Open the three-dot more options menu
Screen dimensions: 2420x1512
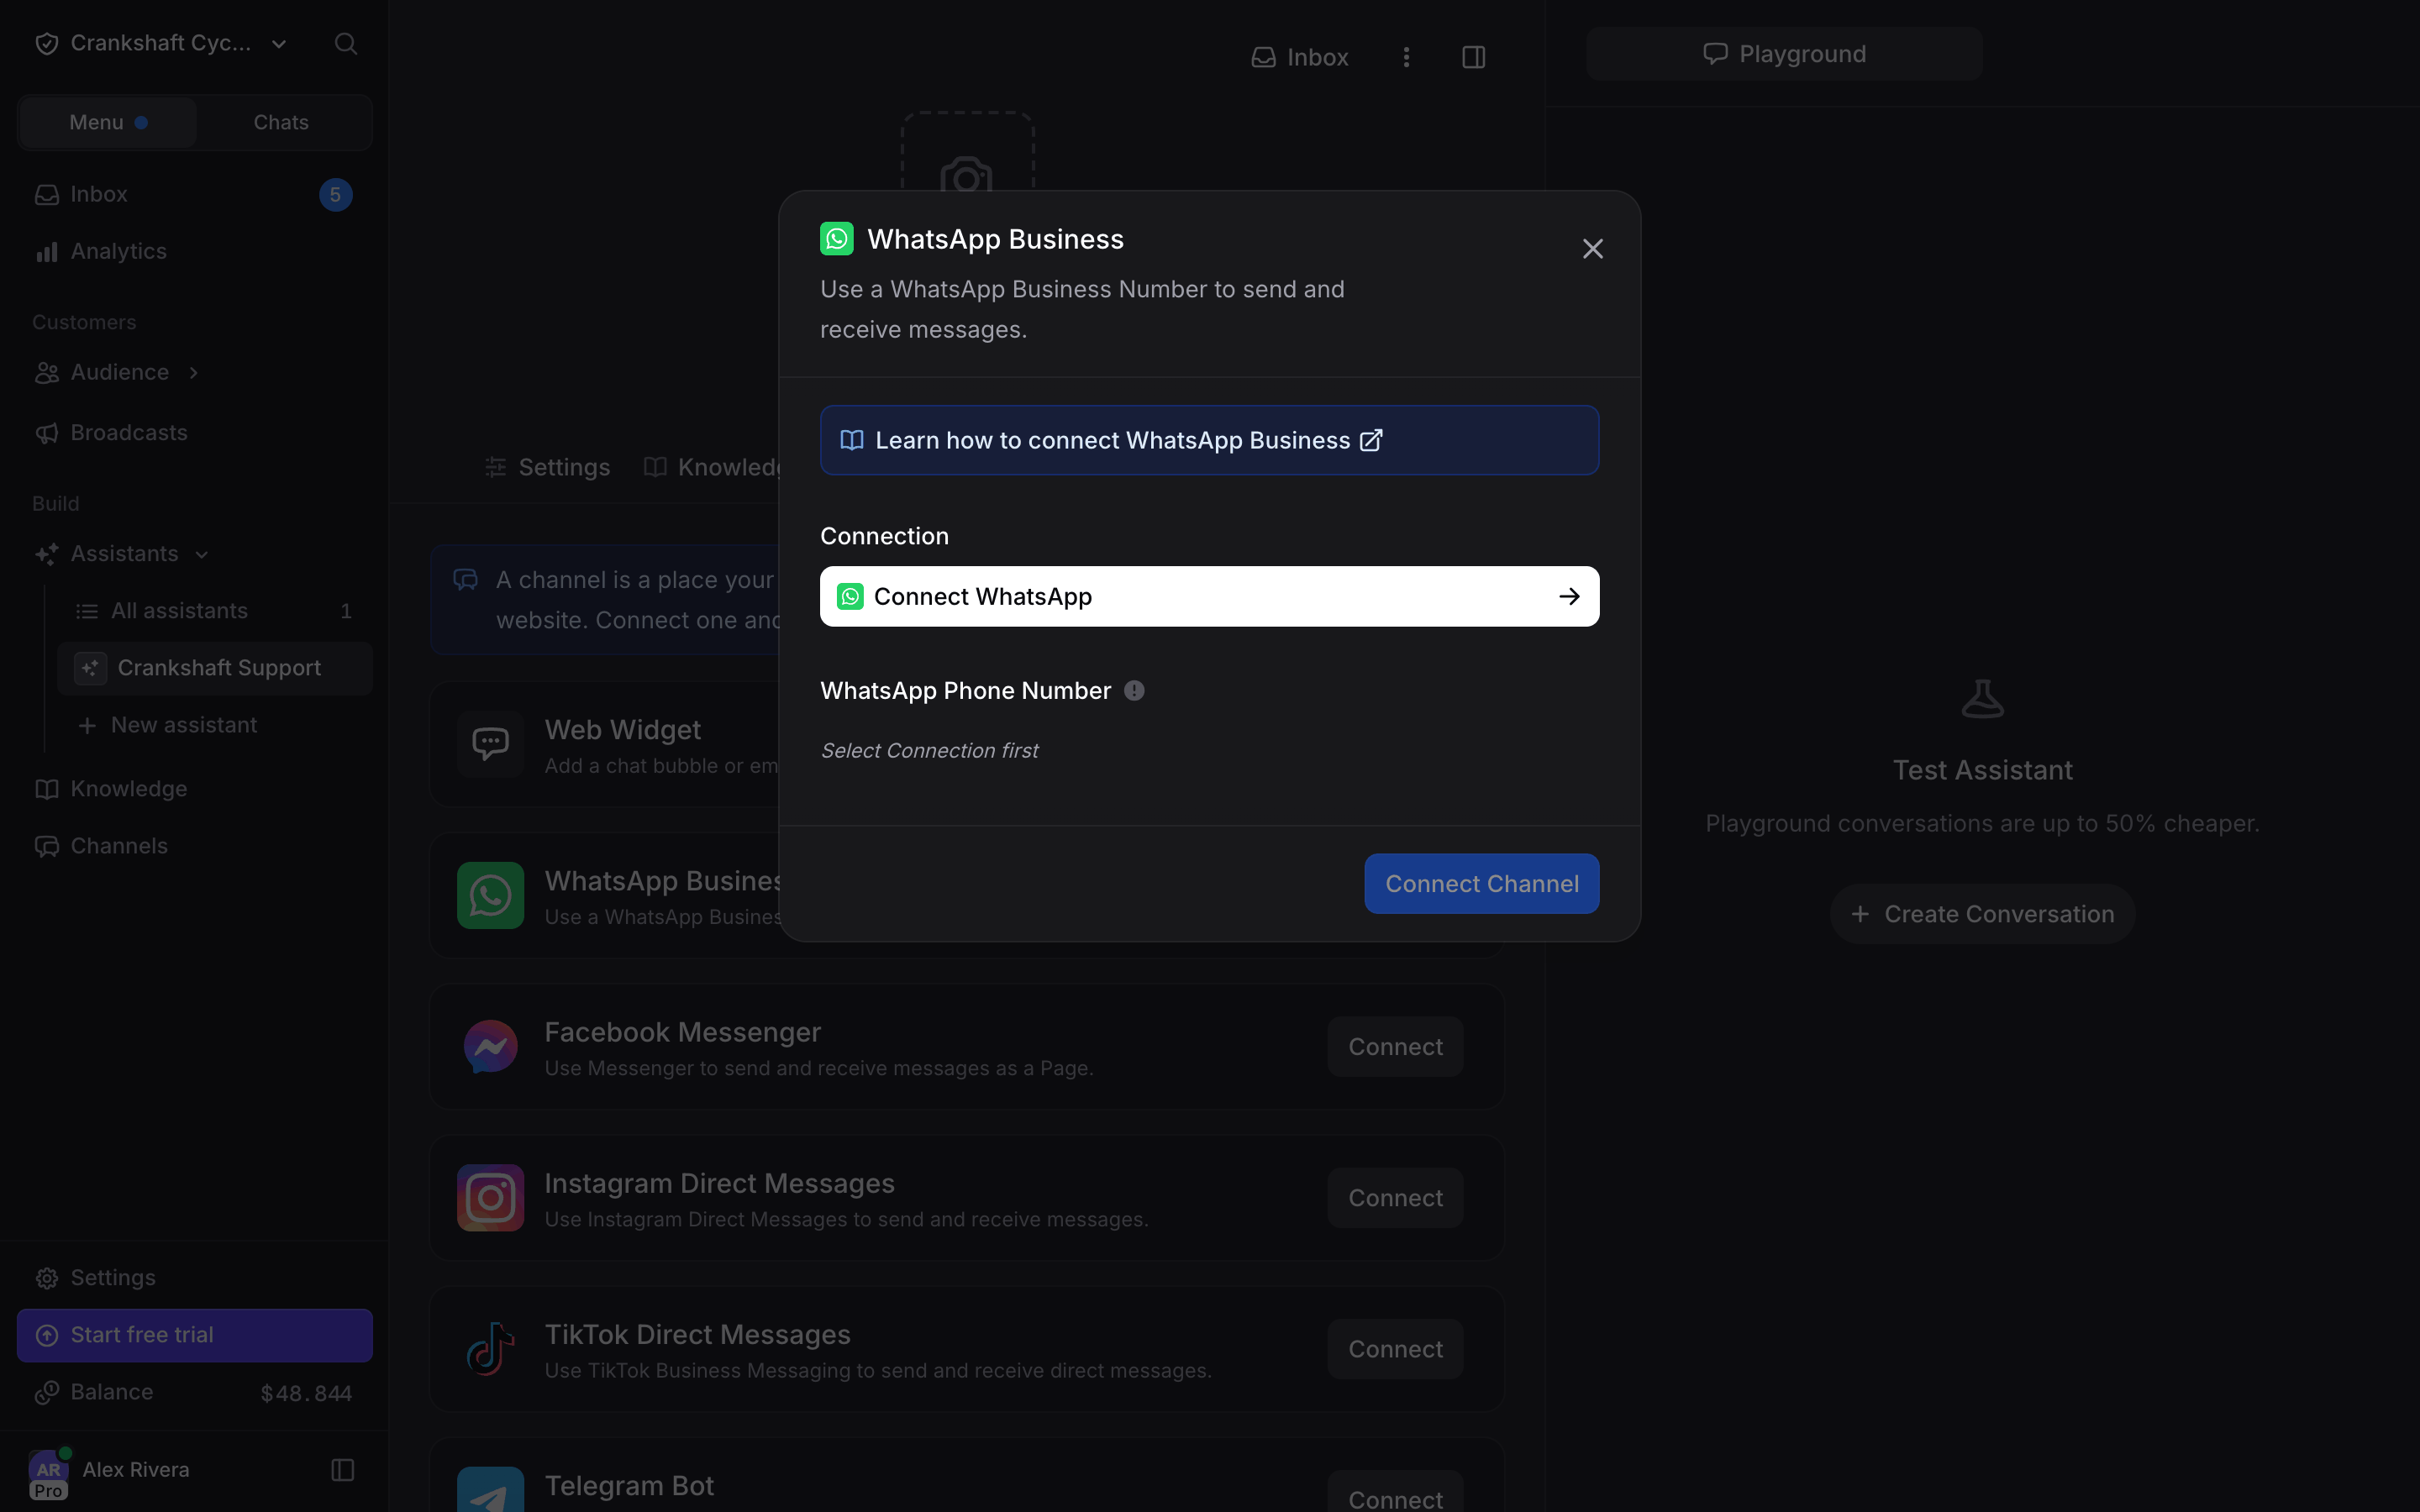[1406, 57]
